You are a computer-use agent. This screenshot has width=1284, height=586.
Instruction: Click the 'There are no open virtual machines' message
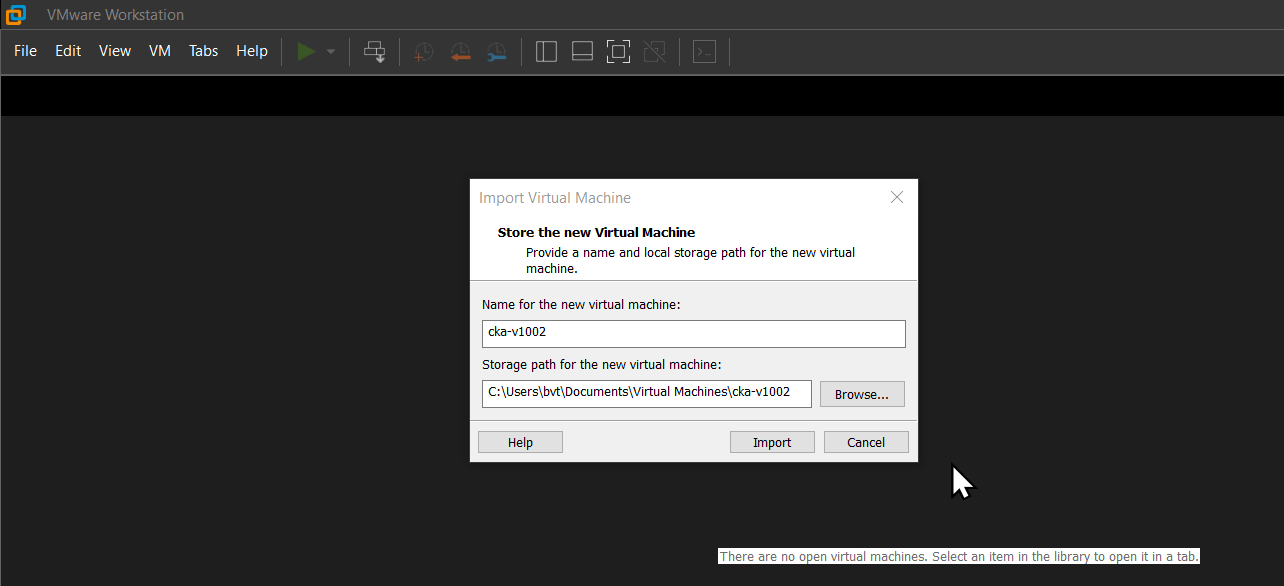pyautogui.click(x=959, y=556)
